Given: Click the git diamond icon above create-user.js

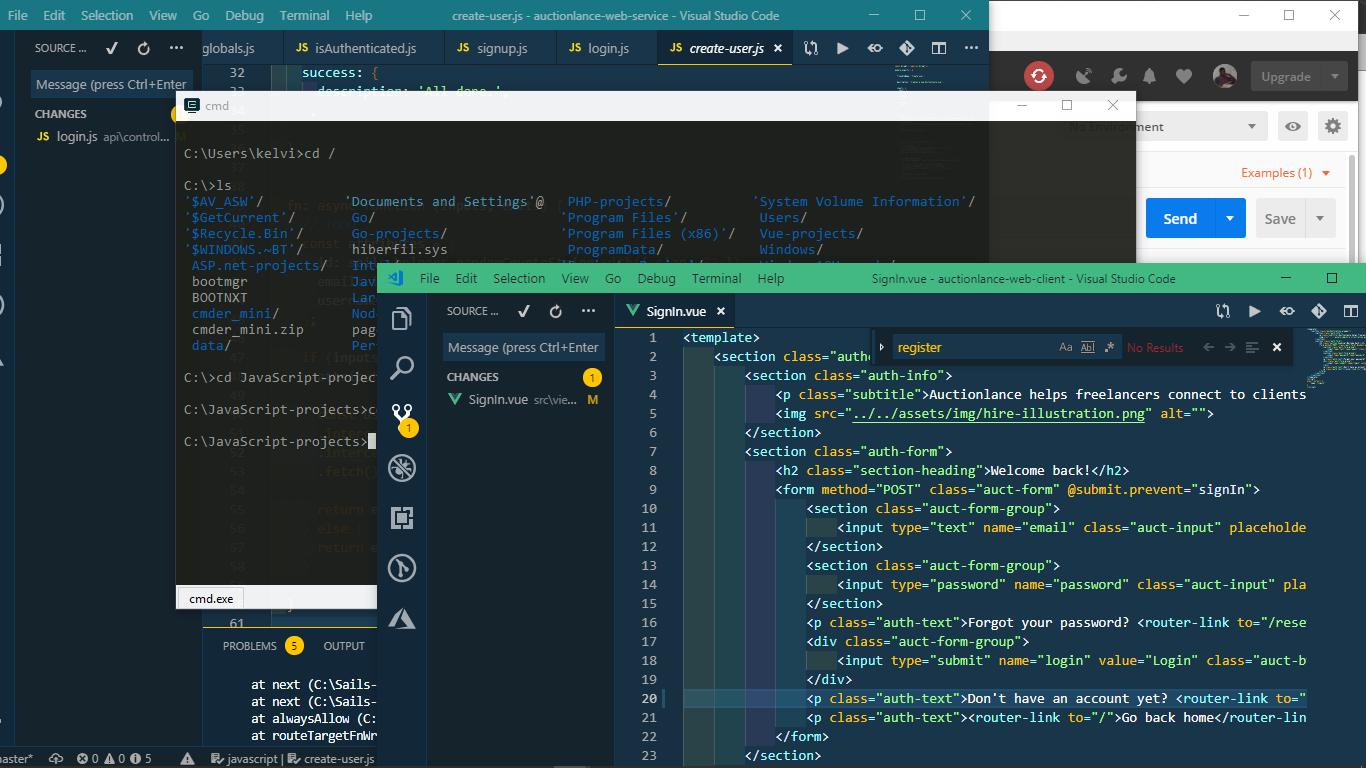Looking at the screenshot, I should click(x=907, y=48).
